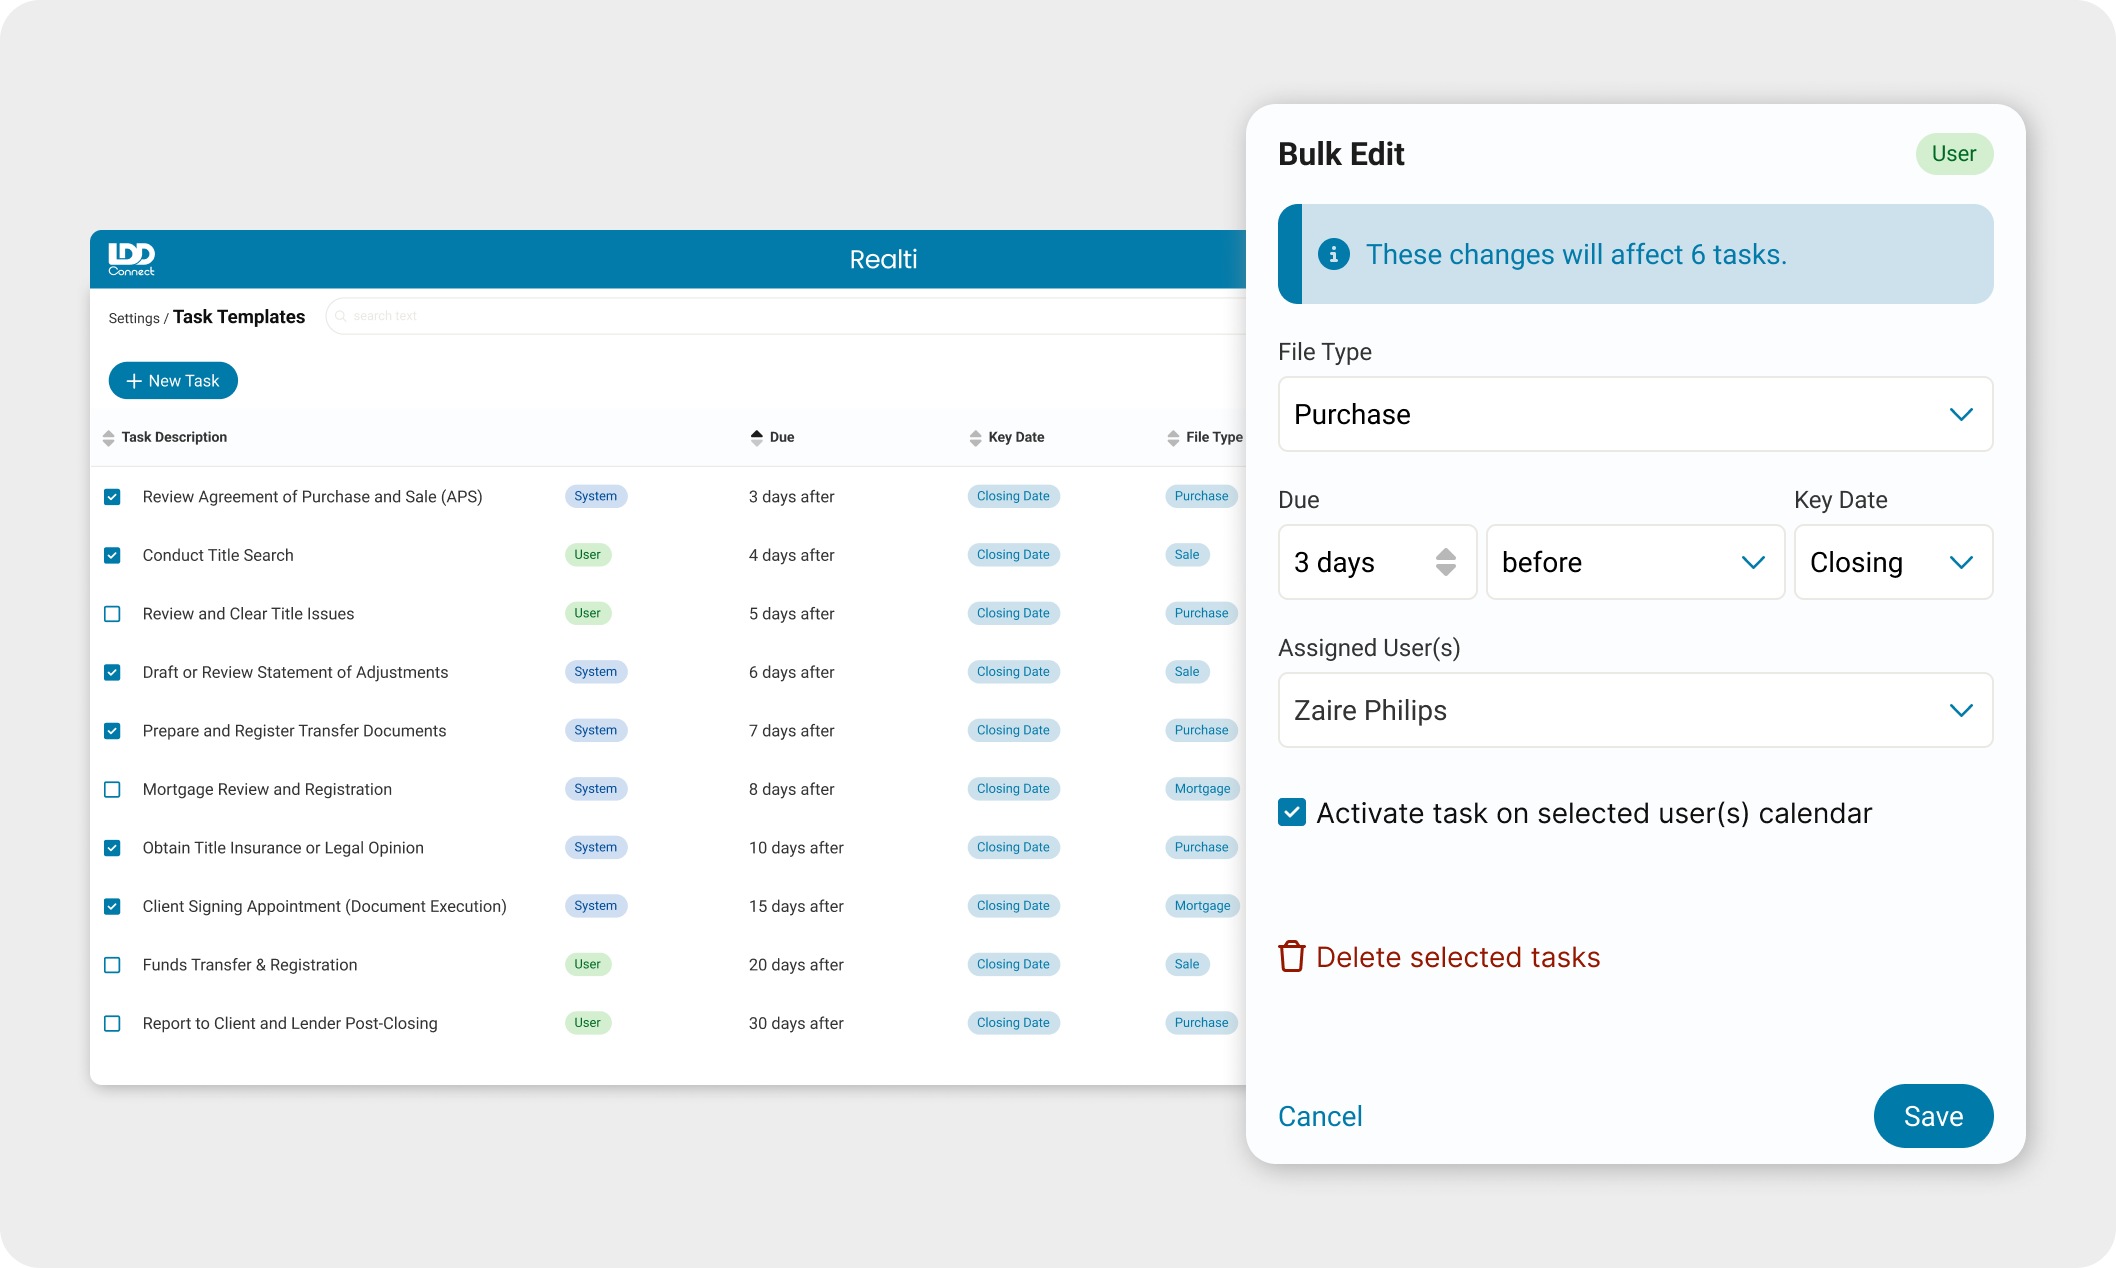The width and height of the screenshot is (2116, 1268).
Task: Sort by Task Description column arrows
Action: click(x=108, y=438)
